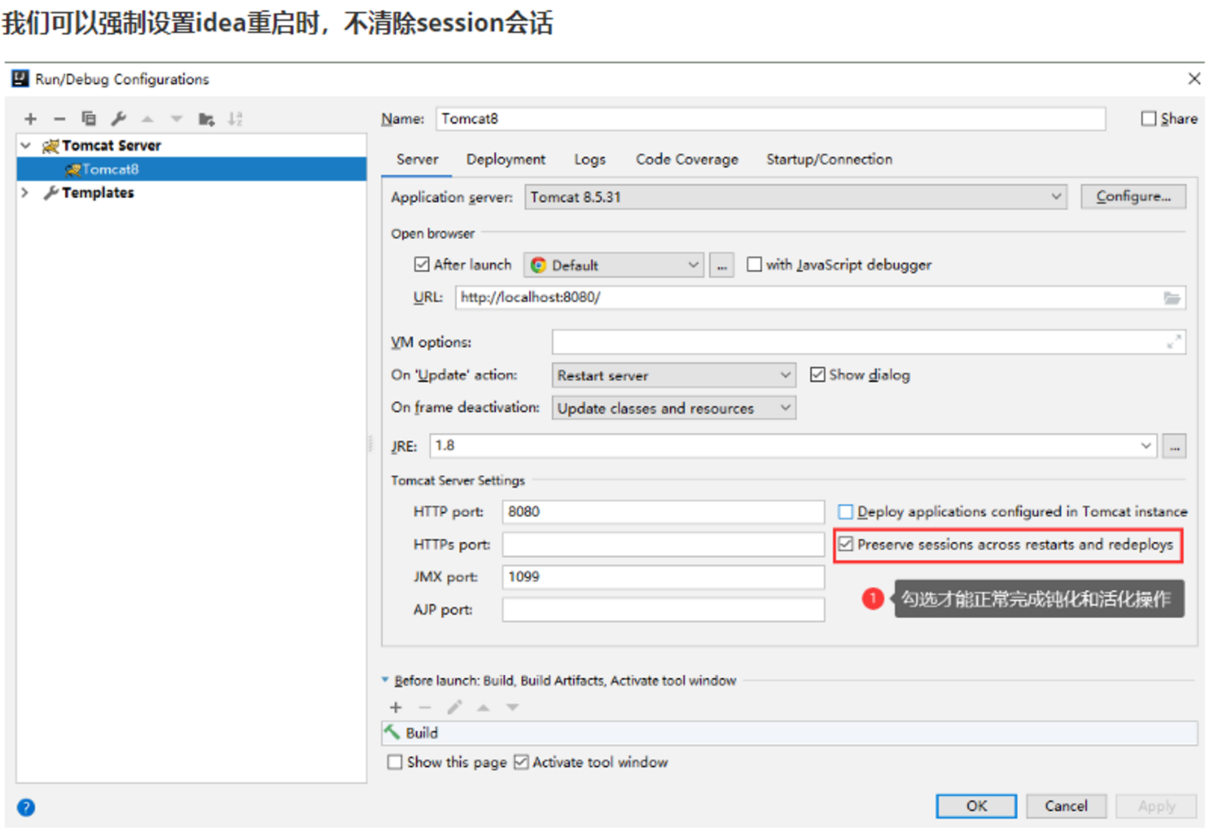Image resolution: width=1207 pixels, height=831 pixels.
Task: Click VM options input field
Action: click(868, 342)
